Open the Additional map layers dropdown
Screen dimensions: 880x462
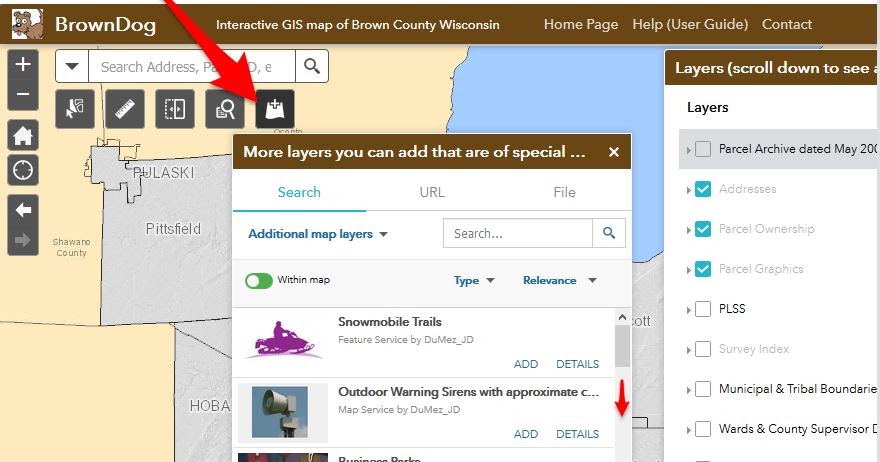coord(318,234)
